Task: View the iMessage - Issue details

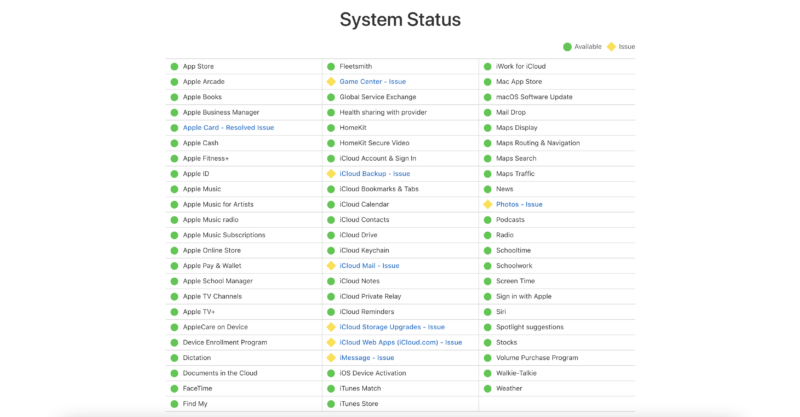Action: [x=366, y=358]
